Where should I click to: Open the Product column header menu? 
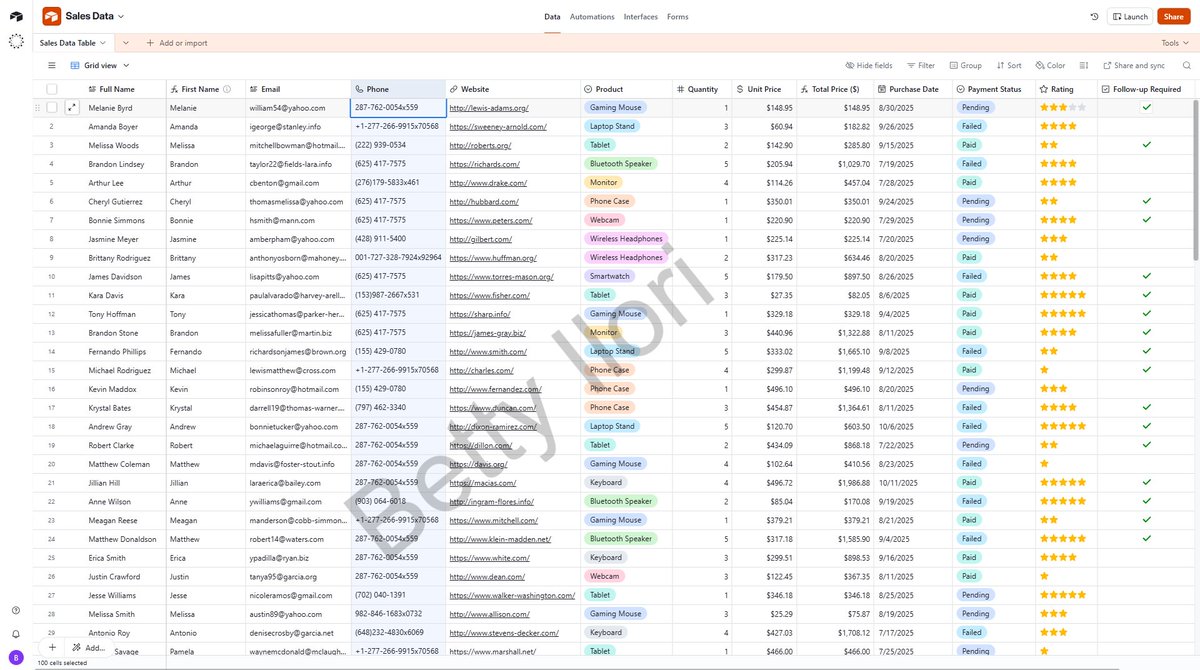[x=625, y=89]
